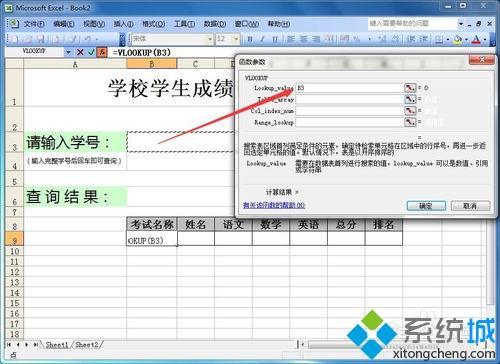Click the Table_array input field
This screenshot has height=364, width=500.
click(x=349, y=99)
